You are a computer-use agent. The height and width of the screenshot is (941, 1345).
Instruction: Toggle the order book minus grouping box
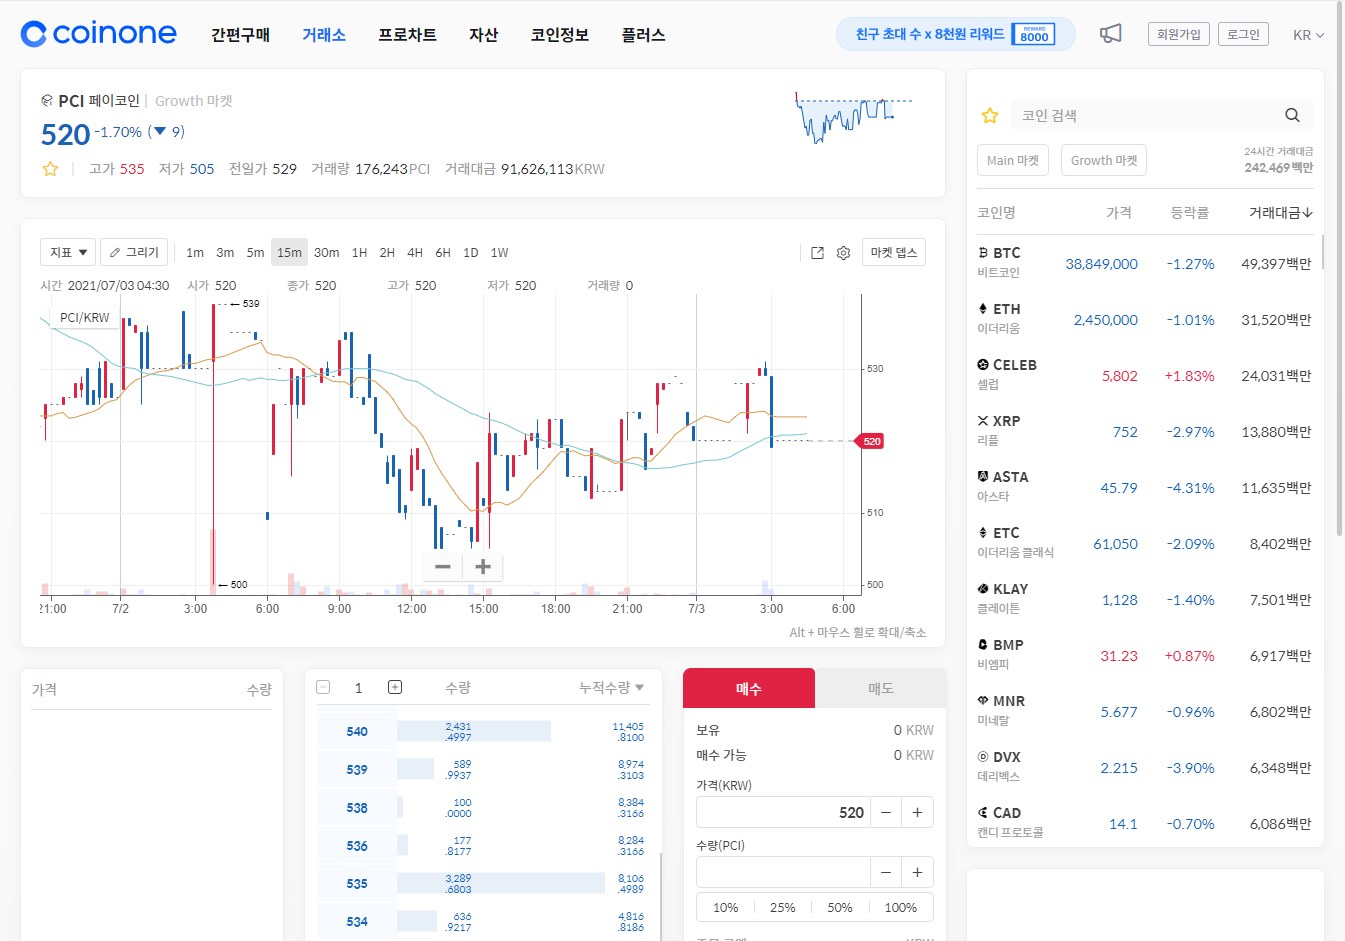[x=323, y=687]
